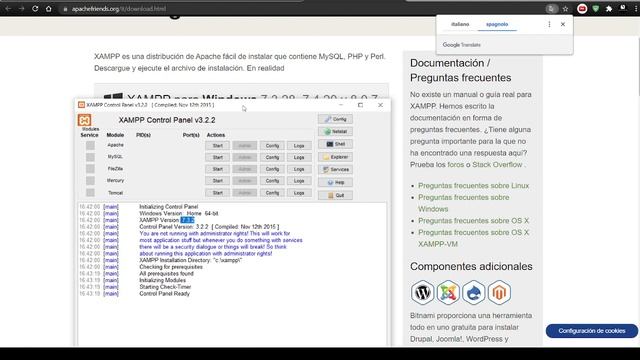Image resolution: width=640 pixels, height=360 pixels.
Task: Toggle the Tomcat service checkbox
Action: point(90,193)
